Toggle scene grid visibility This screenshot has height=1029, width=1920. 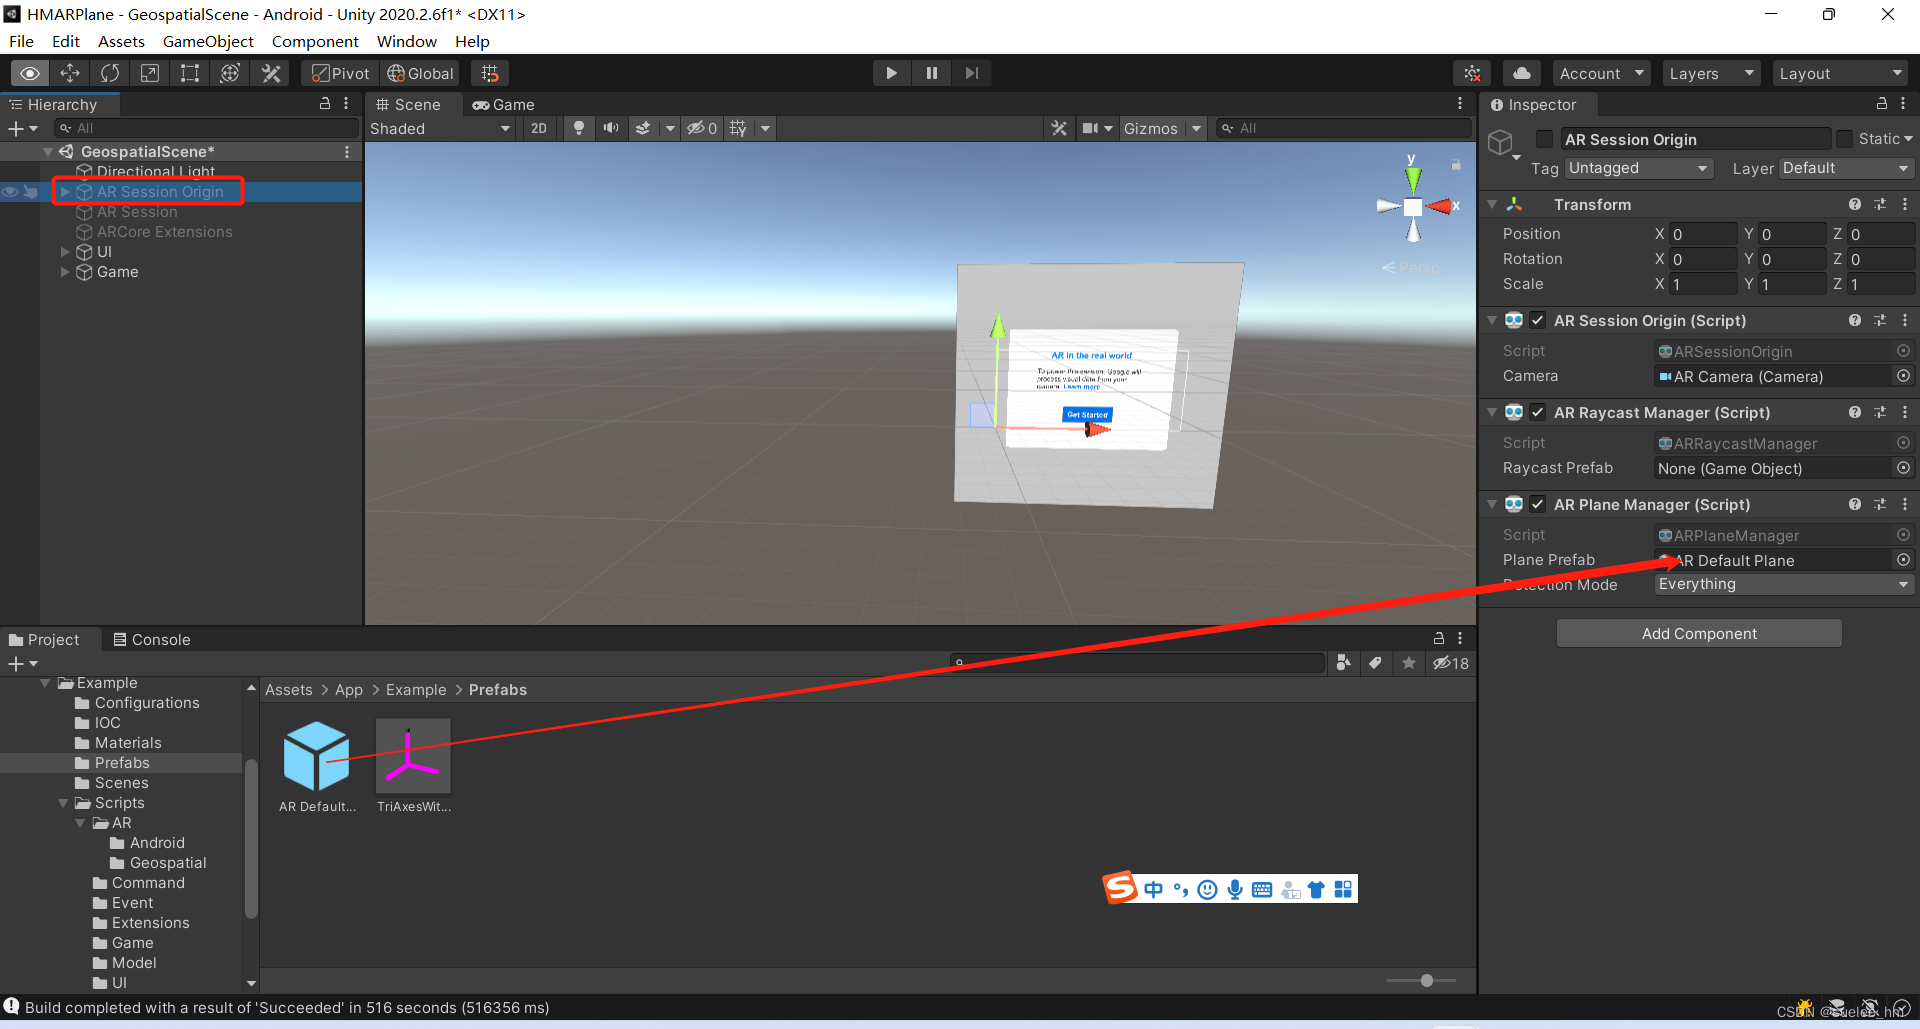[x=738, y=128]
